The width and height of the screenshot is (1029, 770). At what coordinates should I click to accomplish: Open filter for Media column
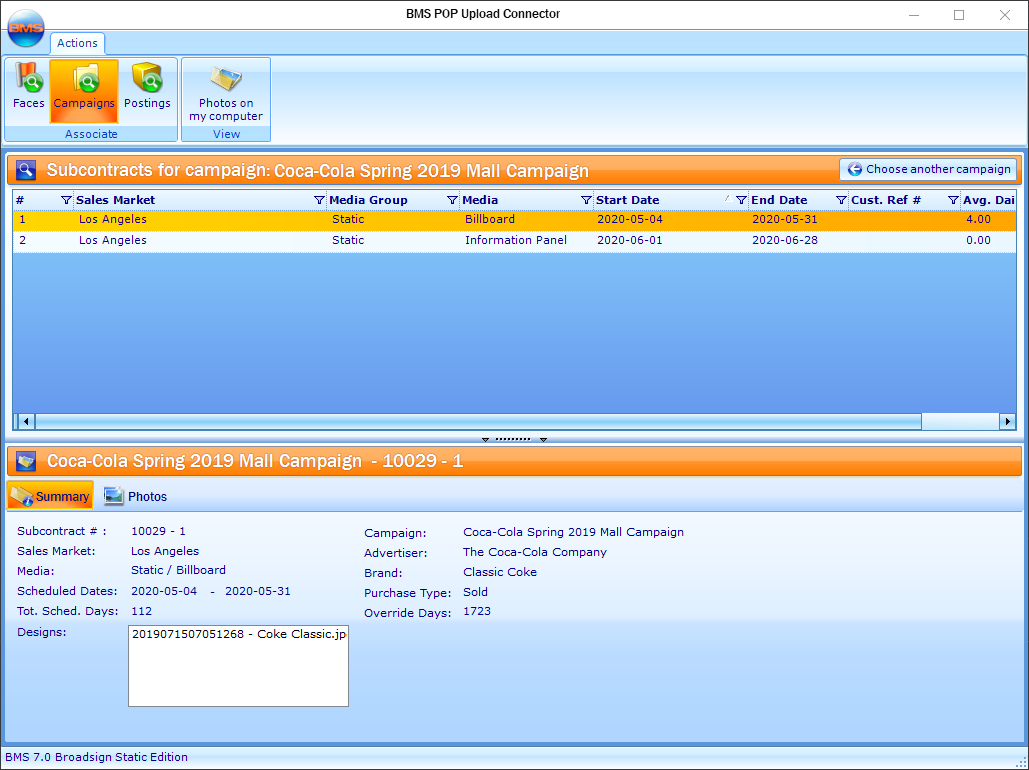(586, 200)
